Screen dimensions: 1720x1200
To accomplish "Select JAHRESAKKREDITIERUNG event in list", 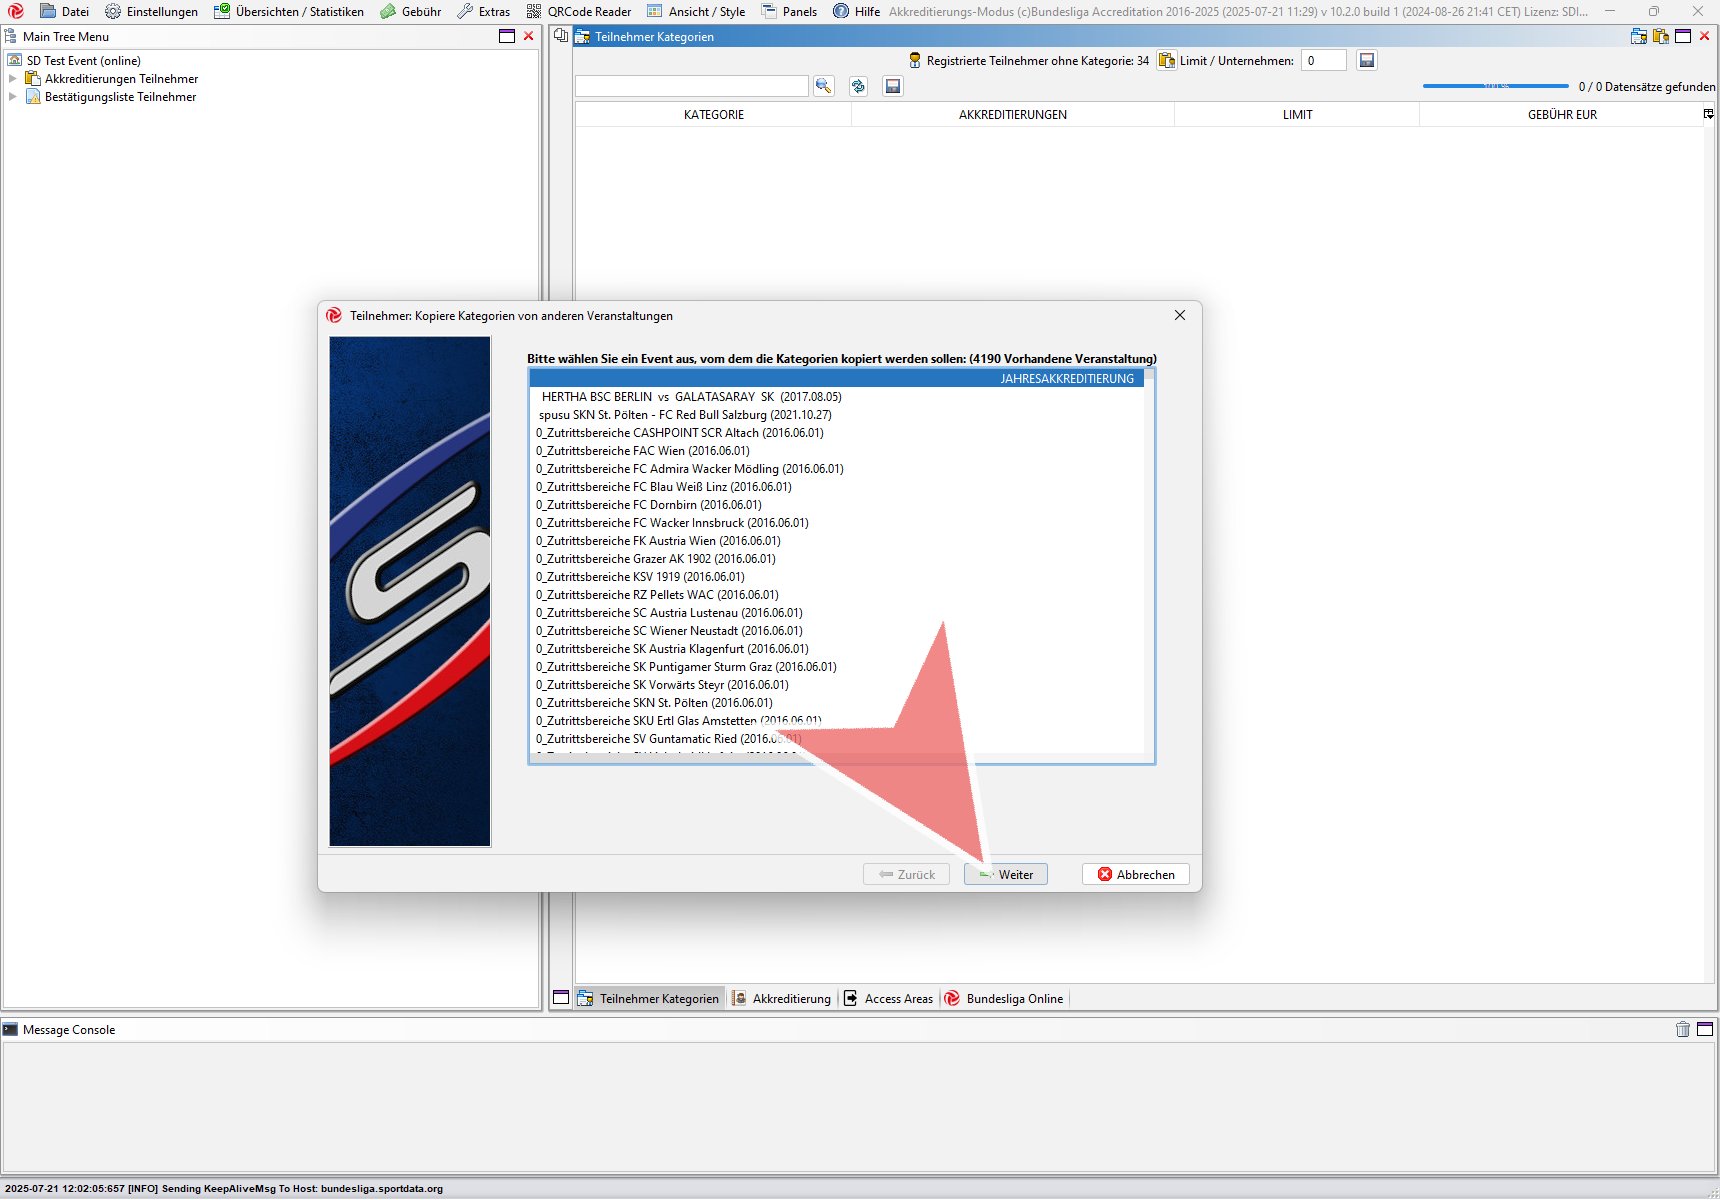I will (836, 378).
